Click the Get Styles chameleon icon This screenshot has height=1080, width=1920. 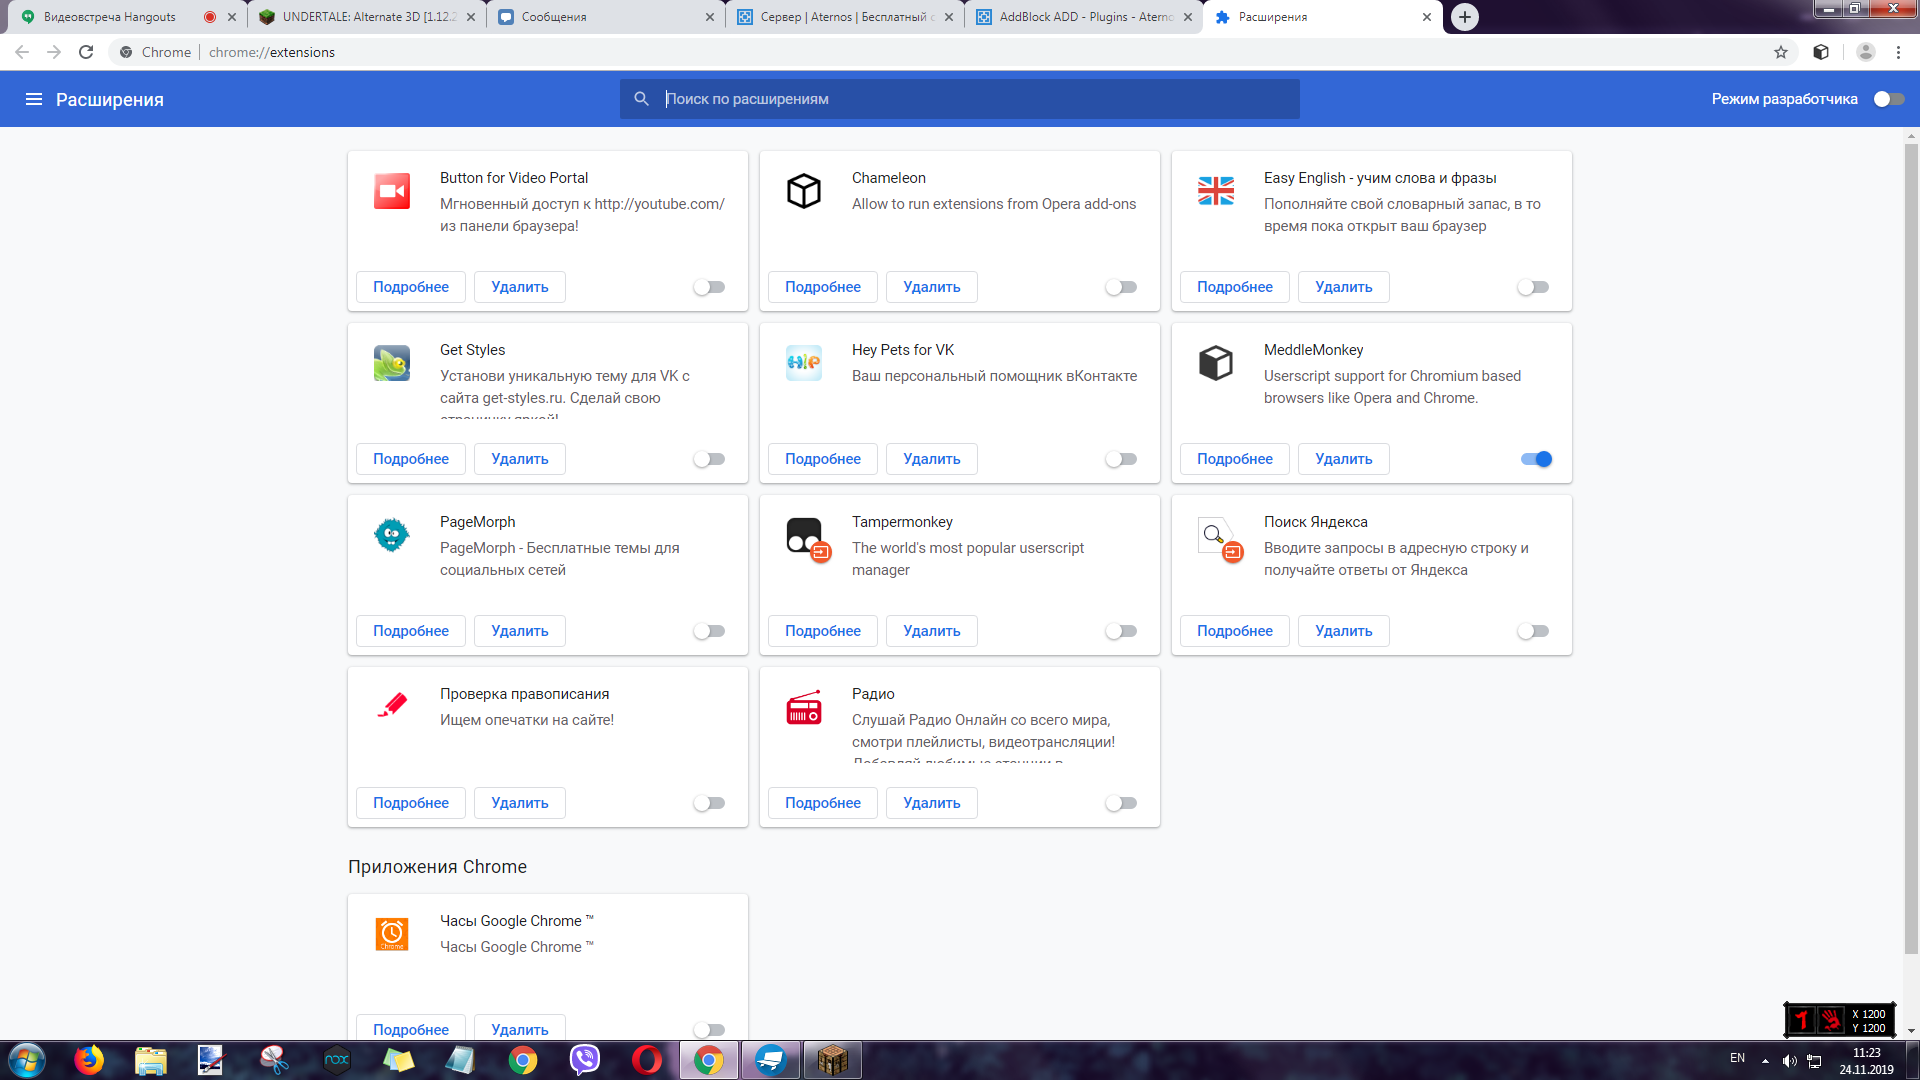click(392, 363)
